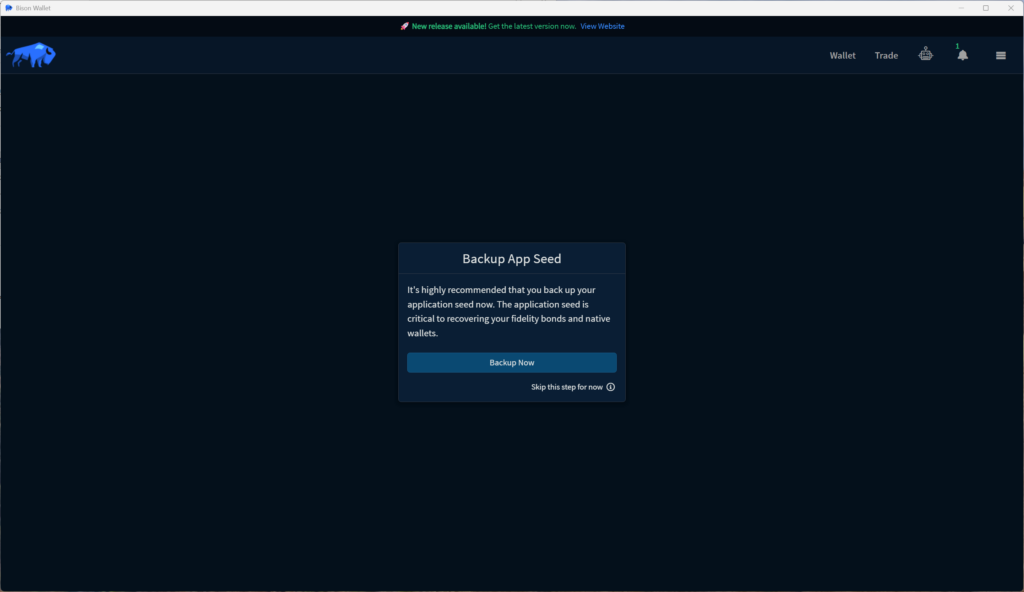Click "Get the latest version now" text
The width and height of the screenshot is (1024, 592).
531,26
